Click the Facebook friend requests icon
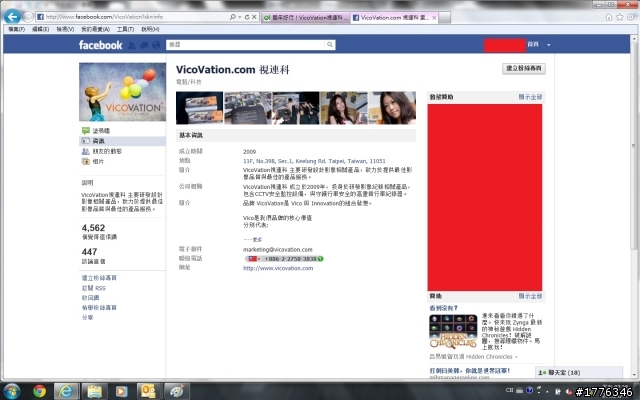640x400 pixels. click(131, 45)
